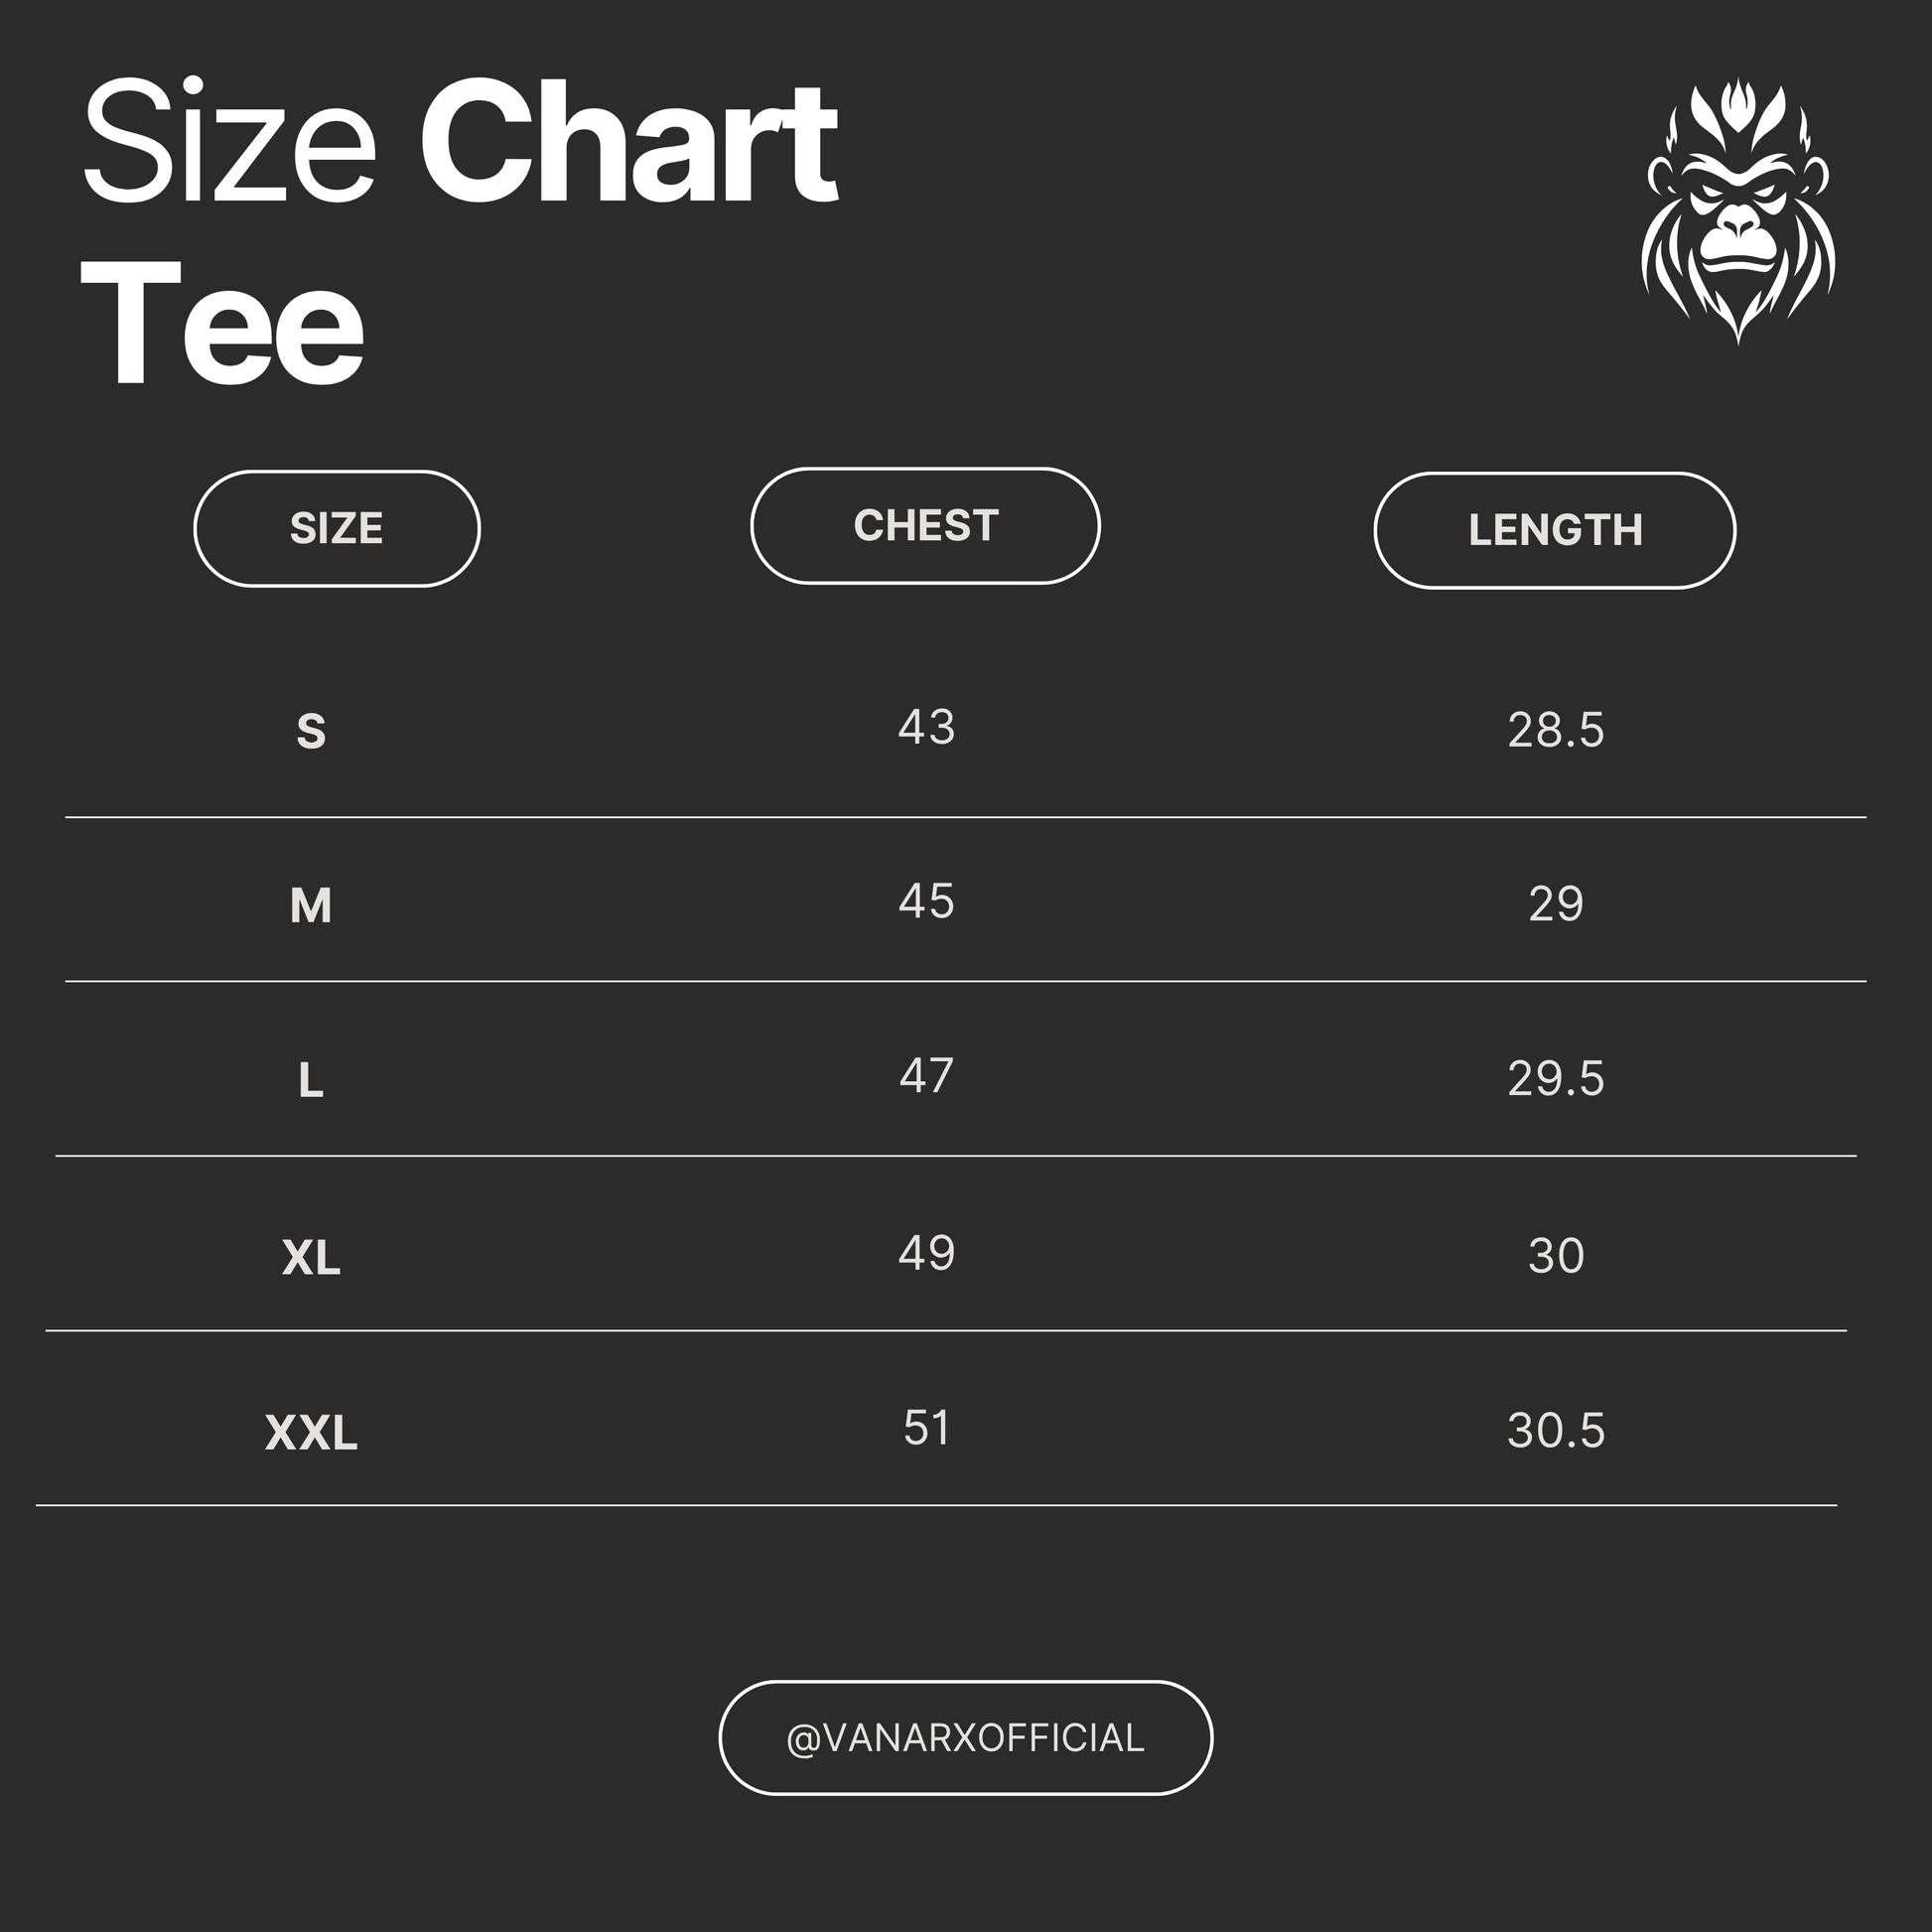Viewport: 1932px width, 1932px height.
Task: Click the gorilla logo icon
Action: [1738, 212]
